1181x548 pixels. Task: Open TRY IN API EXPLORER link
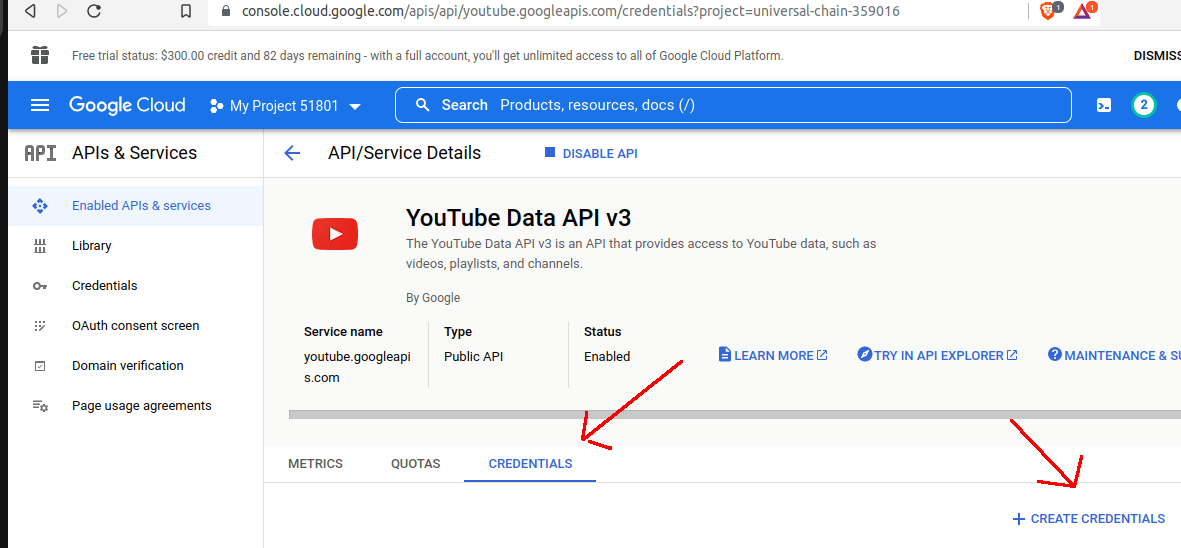938,355
